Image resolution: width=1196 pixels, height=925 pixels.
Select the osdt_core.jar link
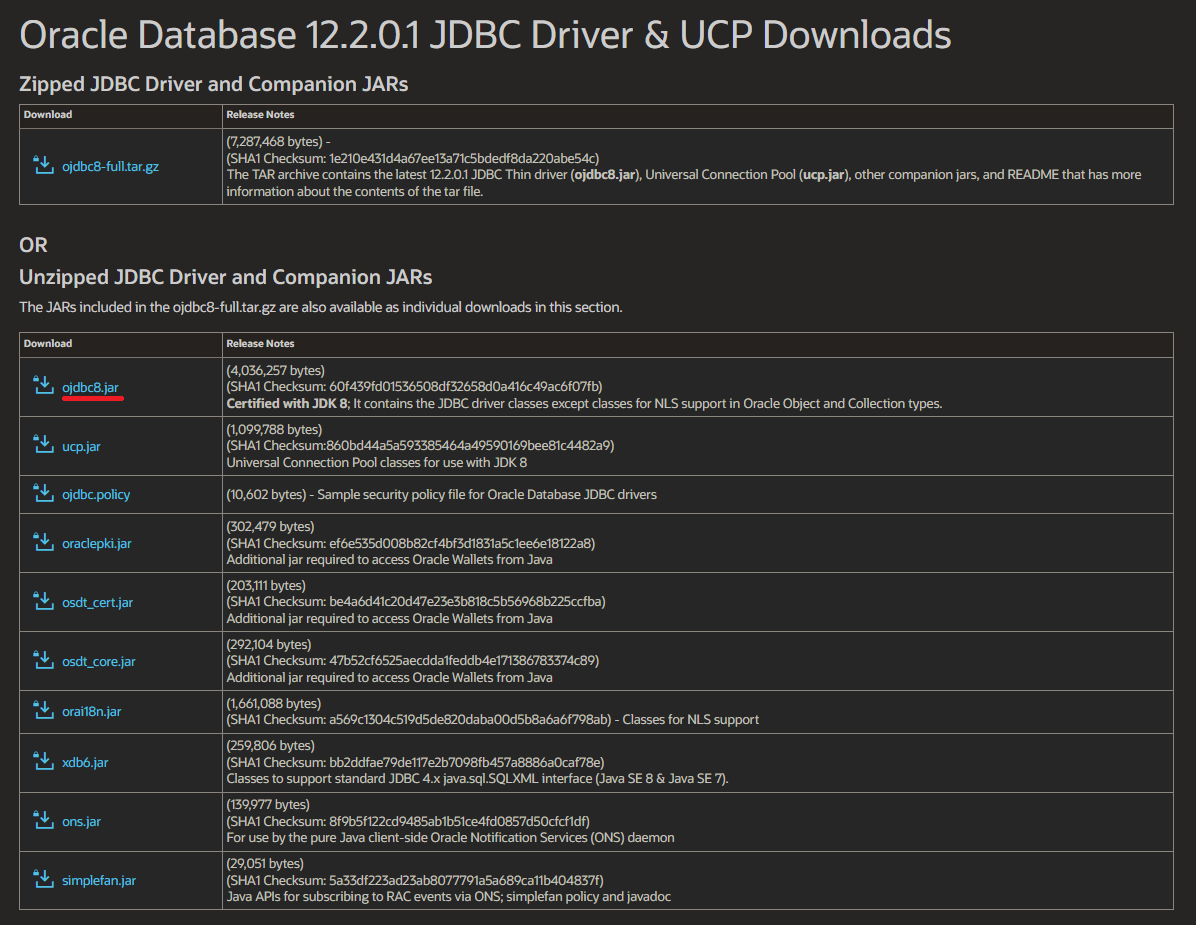98,661
